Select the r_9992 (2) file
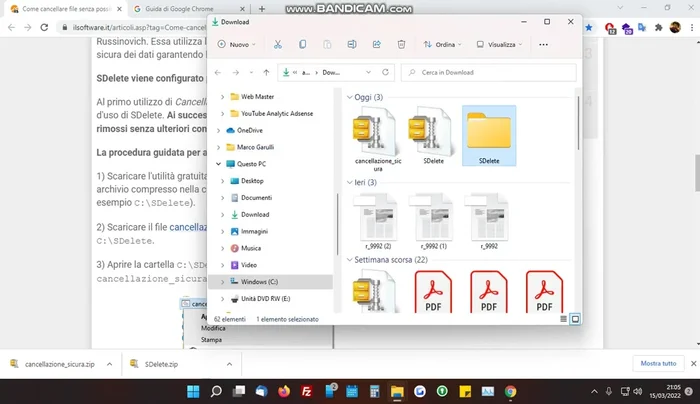 tap(378, 221)
